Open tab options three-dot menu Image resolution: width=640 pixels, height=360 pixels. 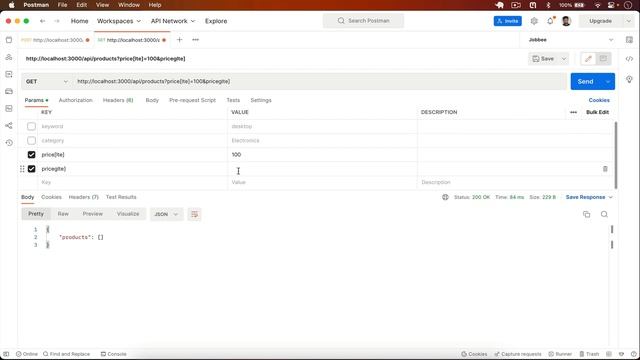[x=196, y=40]
